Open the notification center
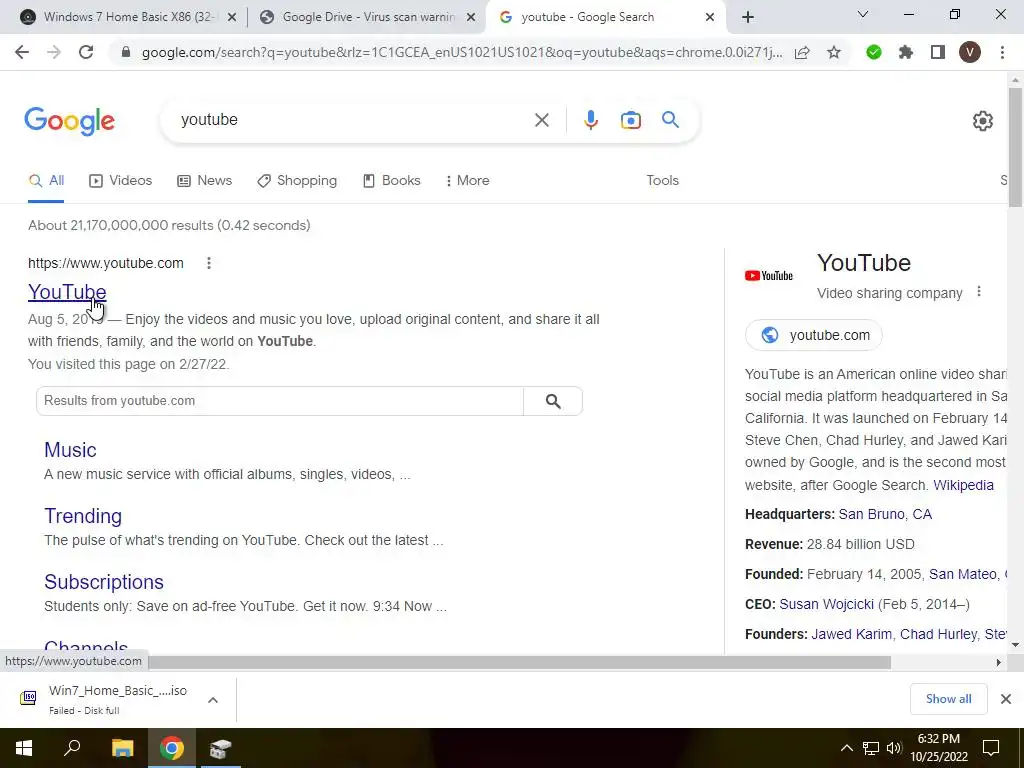Screen dimensions: 1024x768 (x=991, y=748)
